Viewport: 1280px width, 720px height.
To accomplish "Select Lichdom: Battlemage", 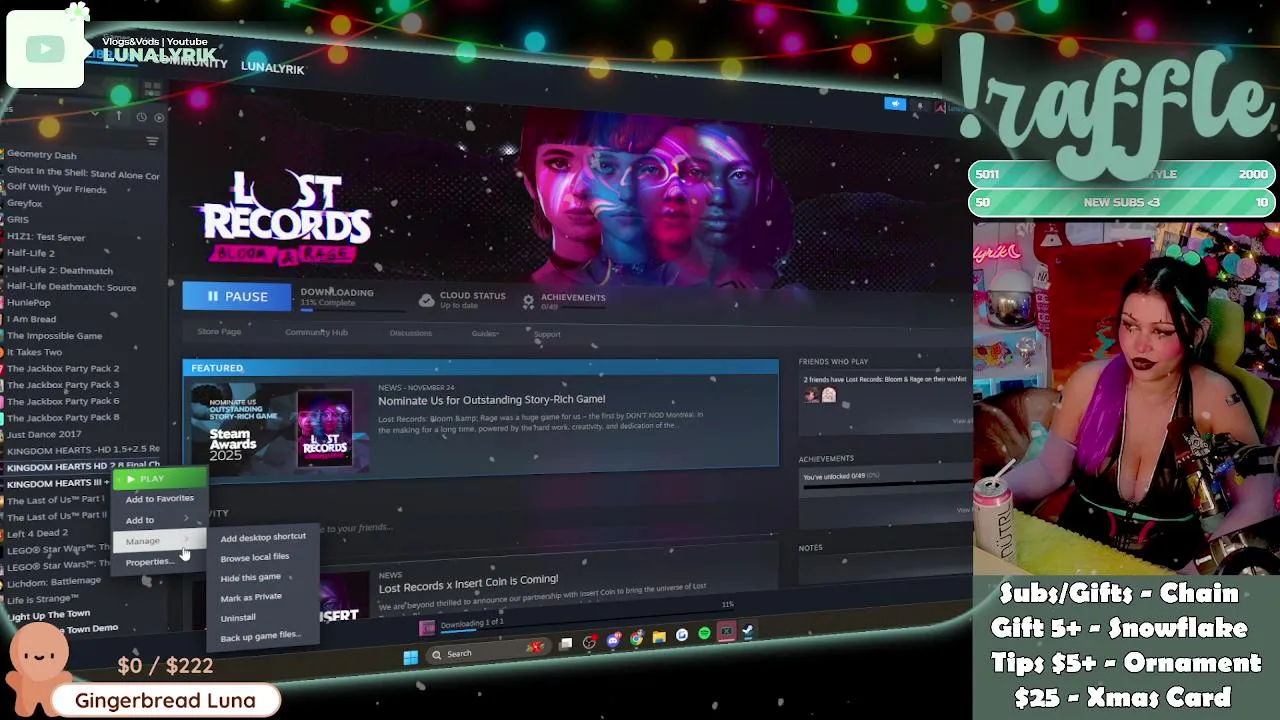I will tap(54, 582).
